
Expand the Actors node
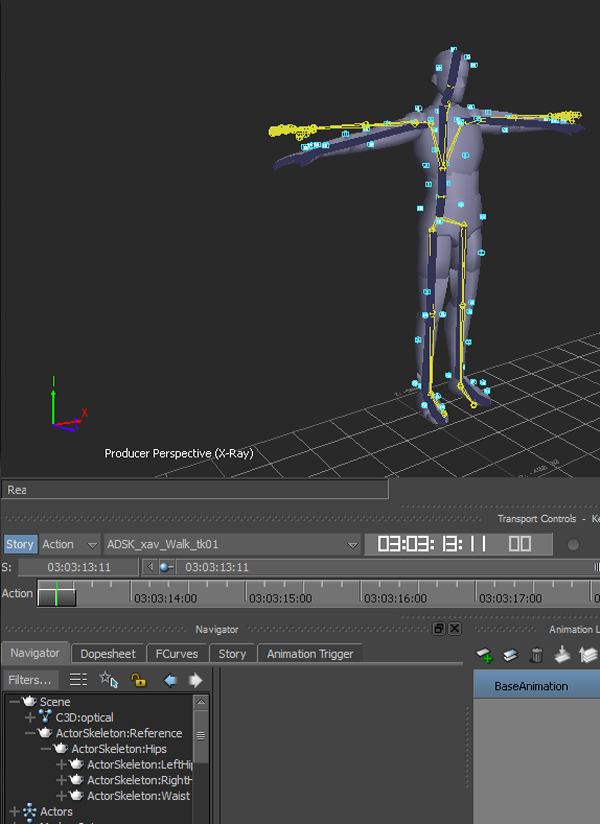pos(15,811)
